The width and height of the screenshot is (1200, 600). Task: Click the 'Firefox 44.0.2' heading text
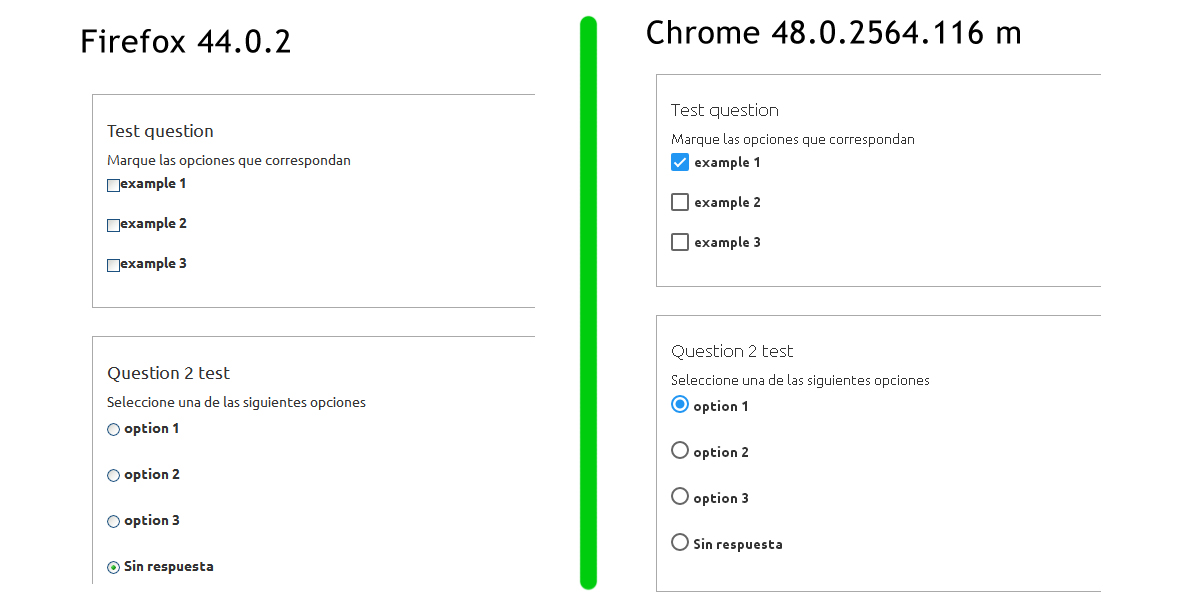[185, 42]
